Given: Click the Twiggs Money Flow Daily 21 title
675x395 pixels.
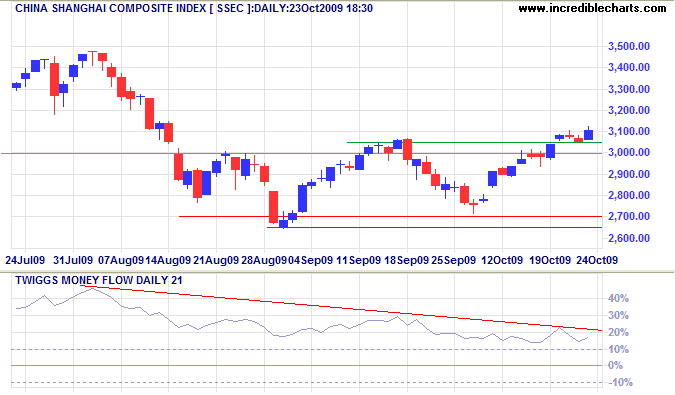Looking at the screenshot, I should pyautogui.click(x=99, y=281).
